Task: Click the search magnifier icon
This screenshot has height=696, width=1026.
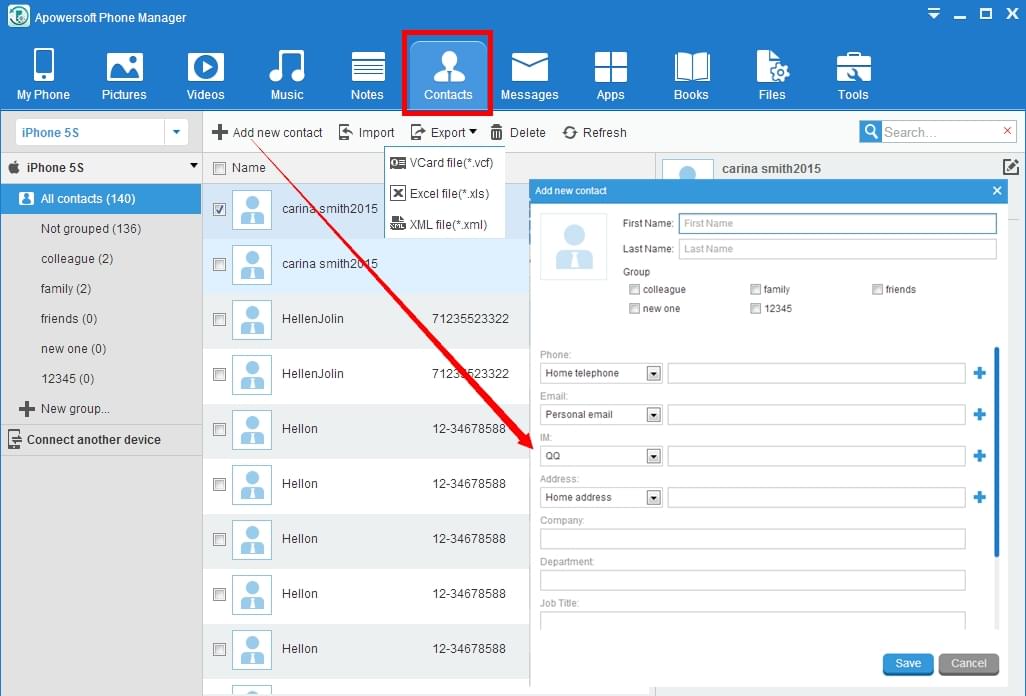Action: pos(870,132)
